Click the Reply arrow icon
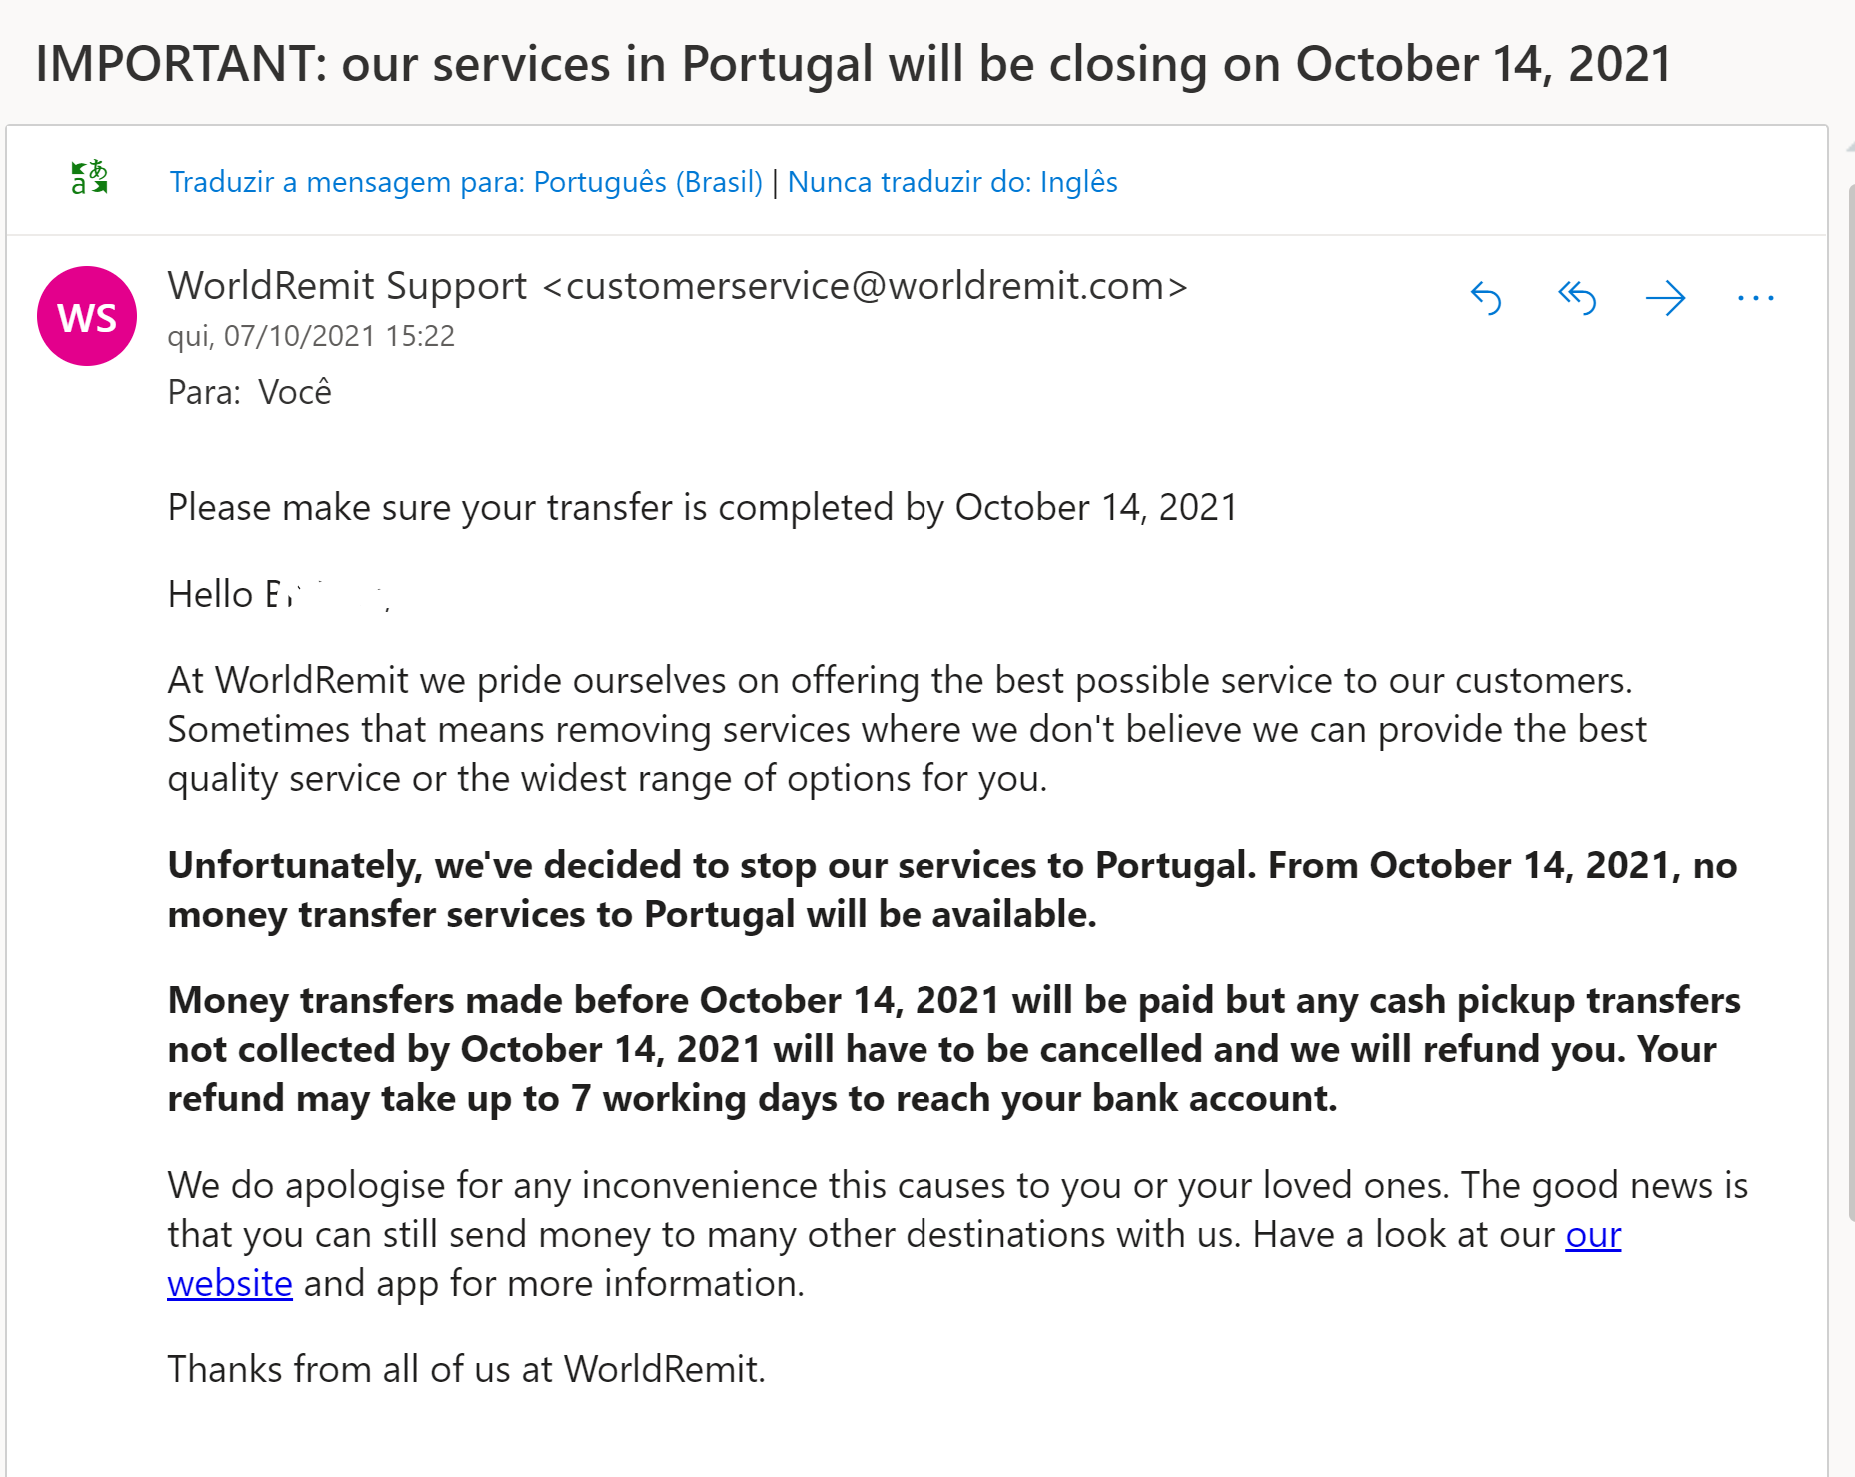Viewport: 1855px width, 1477px height. click(1486, 298)
